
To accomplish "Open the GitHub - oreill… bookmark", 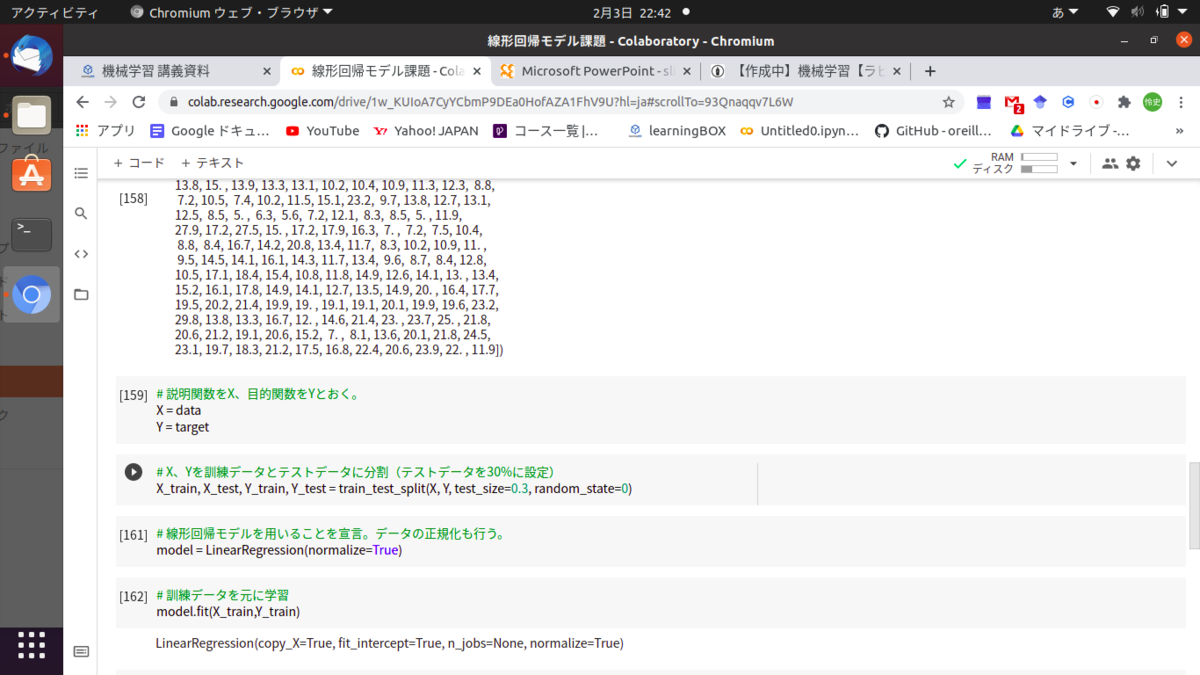I will [933, 131].
